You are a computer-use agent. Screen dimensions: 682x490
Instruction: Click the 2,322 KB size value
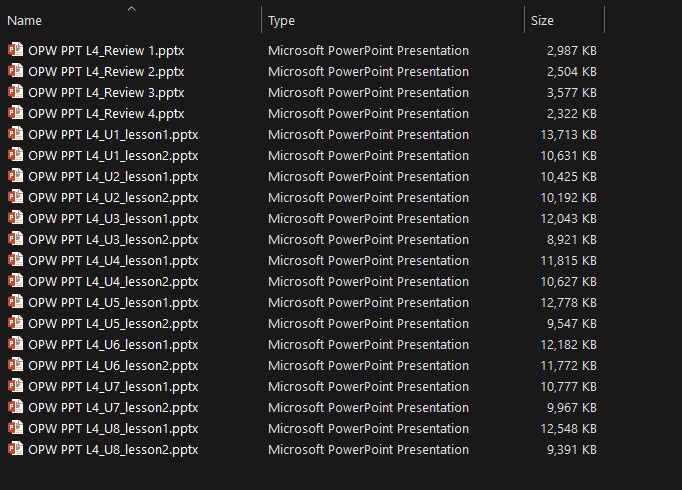tap(572, 113)
